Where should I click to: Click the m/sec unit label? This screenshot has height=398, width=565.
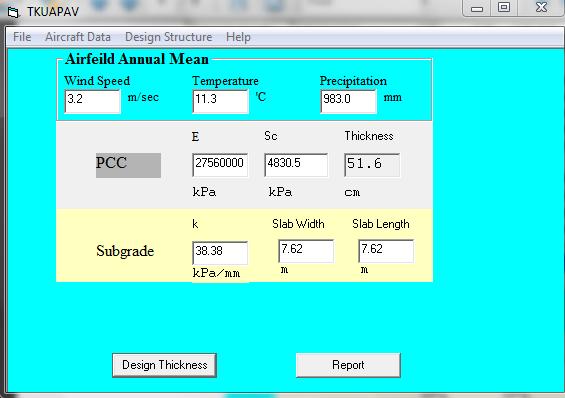pos(143,97)
